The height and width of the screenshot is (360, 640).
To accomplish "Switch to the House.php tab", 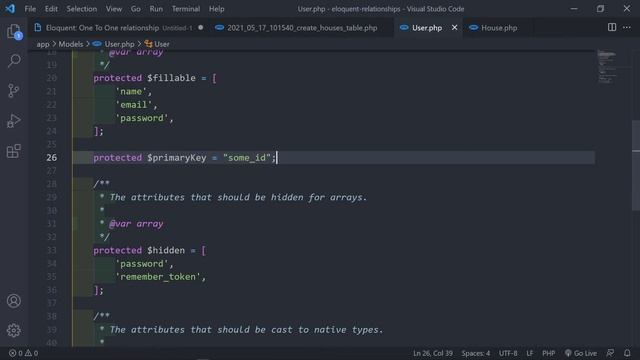I will (499, 27).
